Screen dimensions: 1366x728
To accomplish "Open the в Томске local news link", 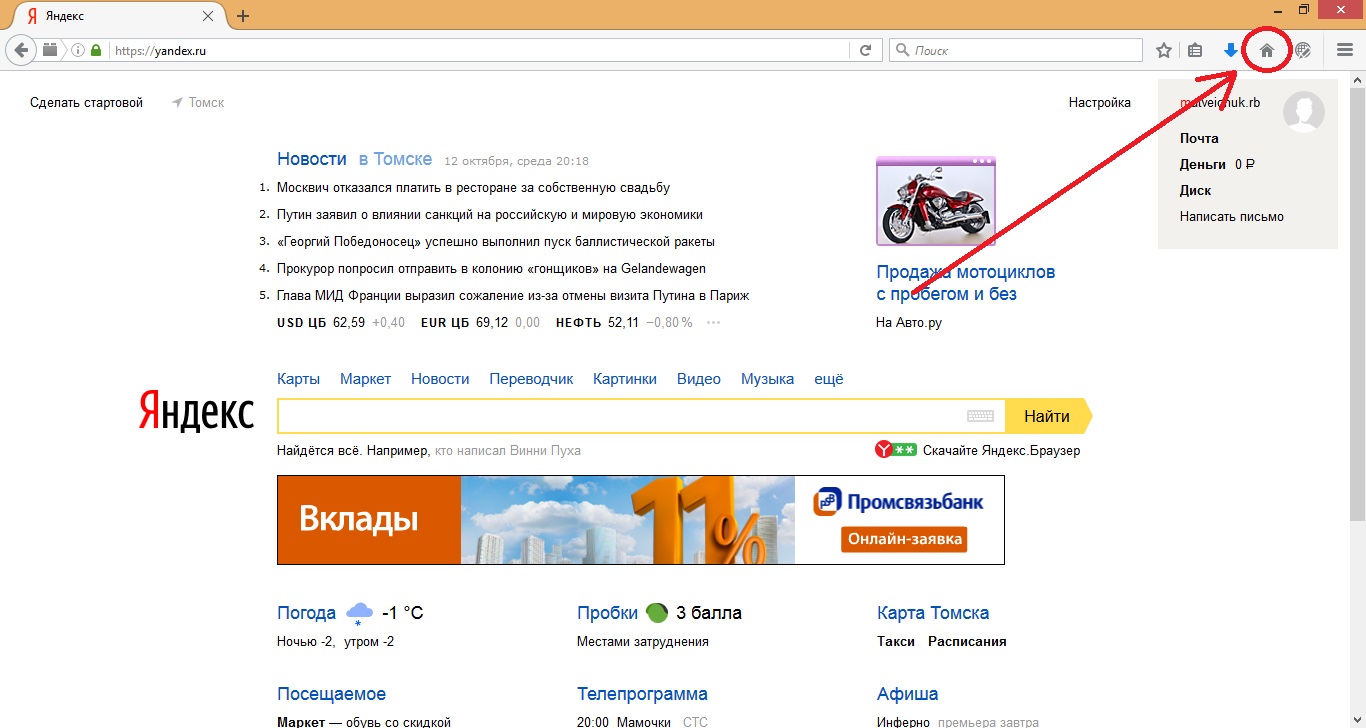I will (x=395, y=159).
